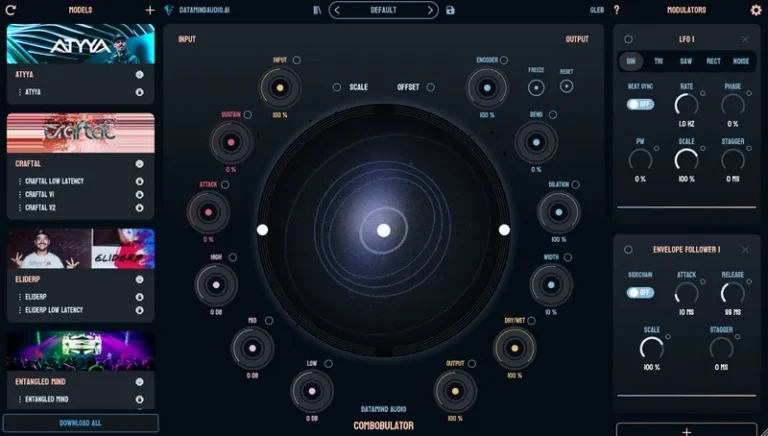Download the Craftal V1 model
Viewport: 768px width, 436px height.
point(139,194)
